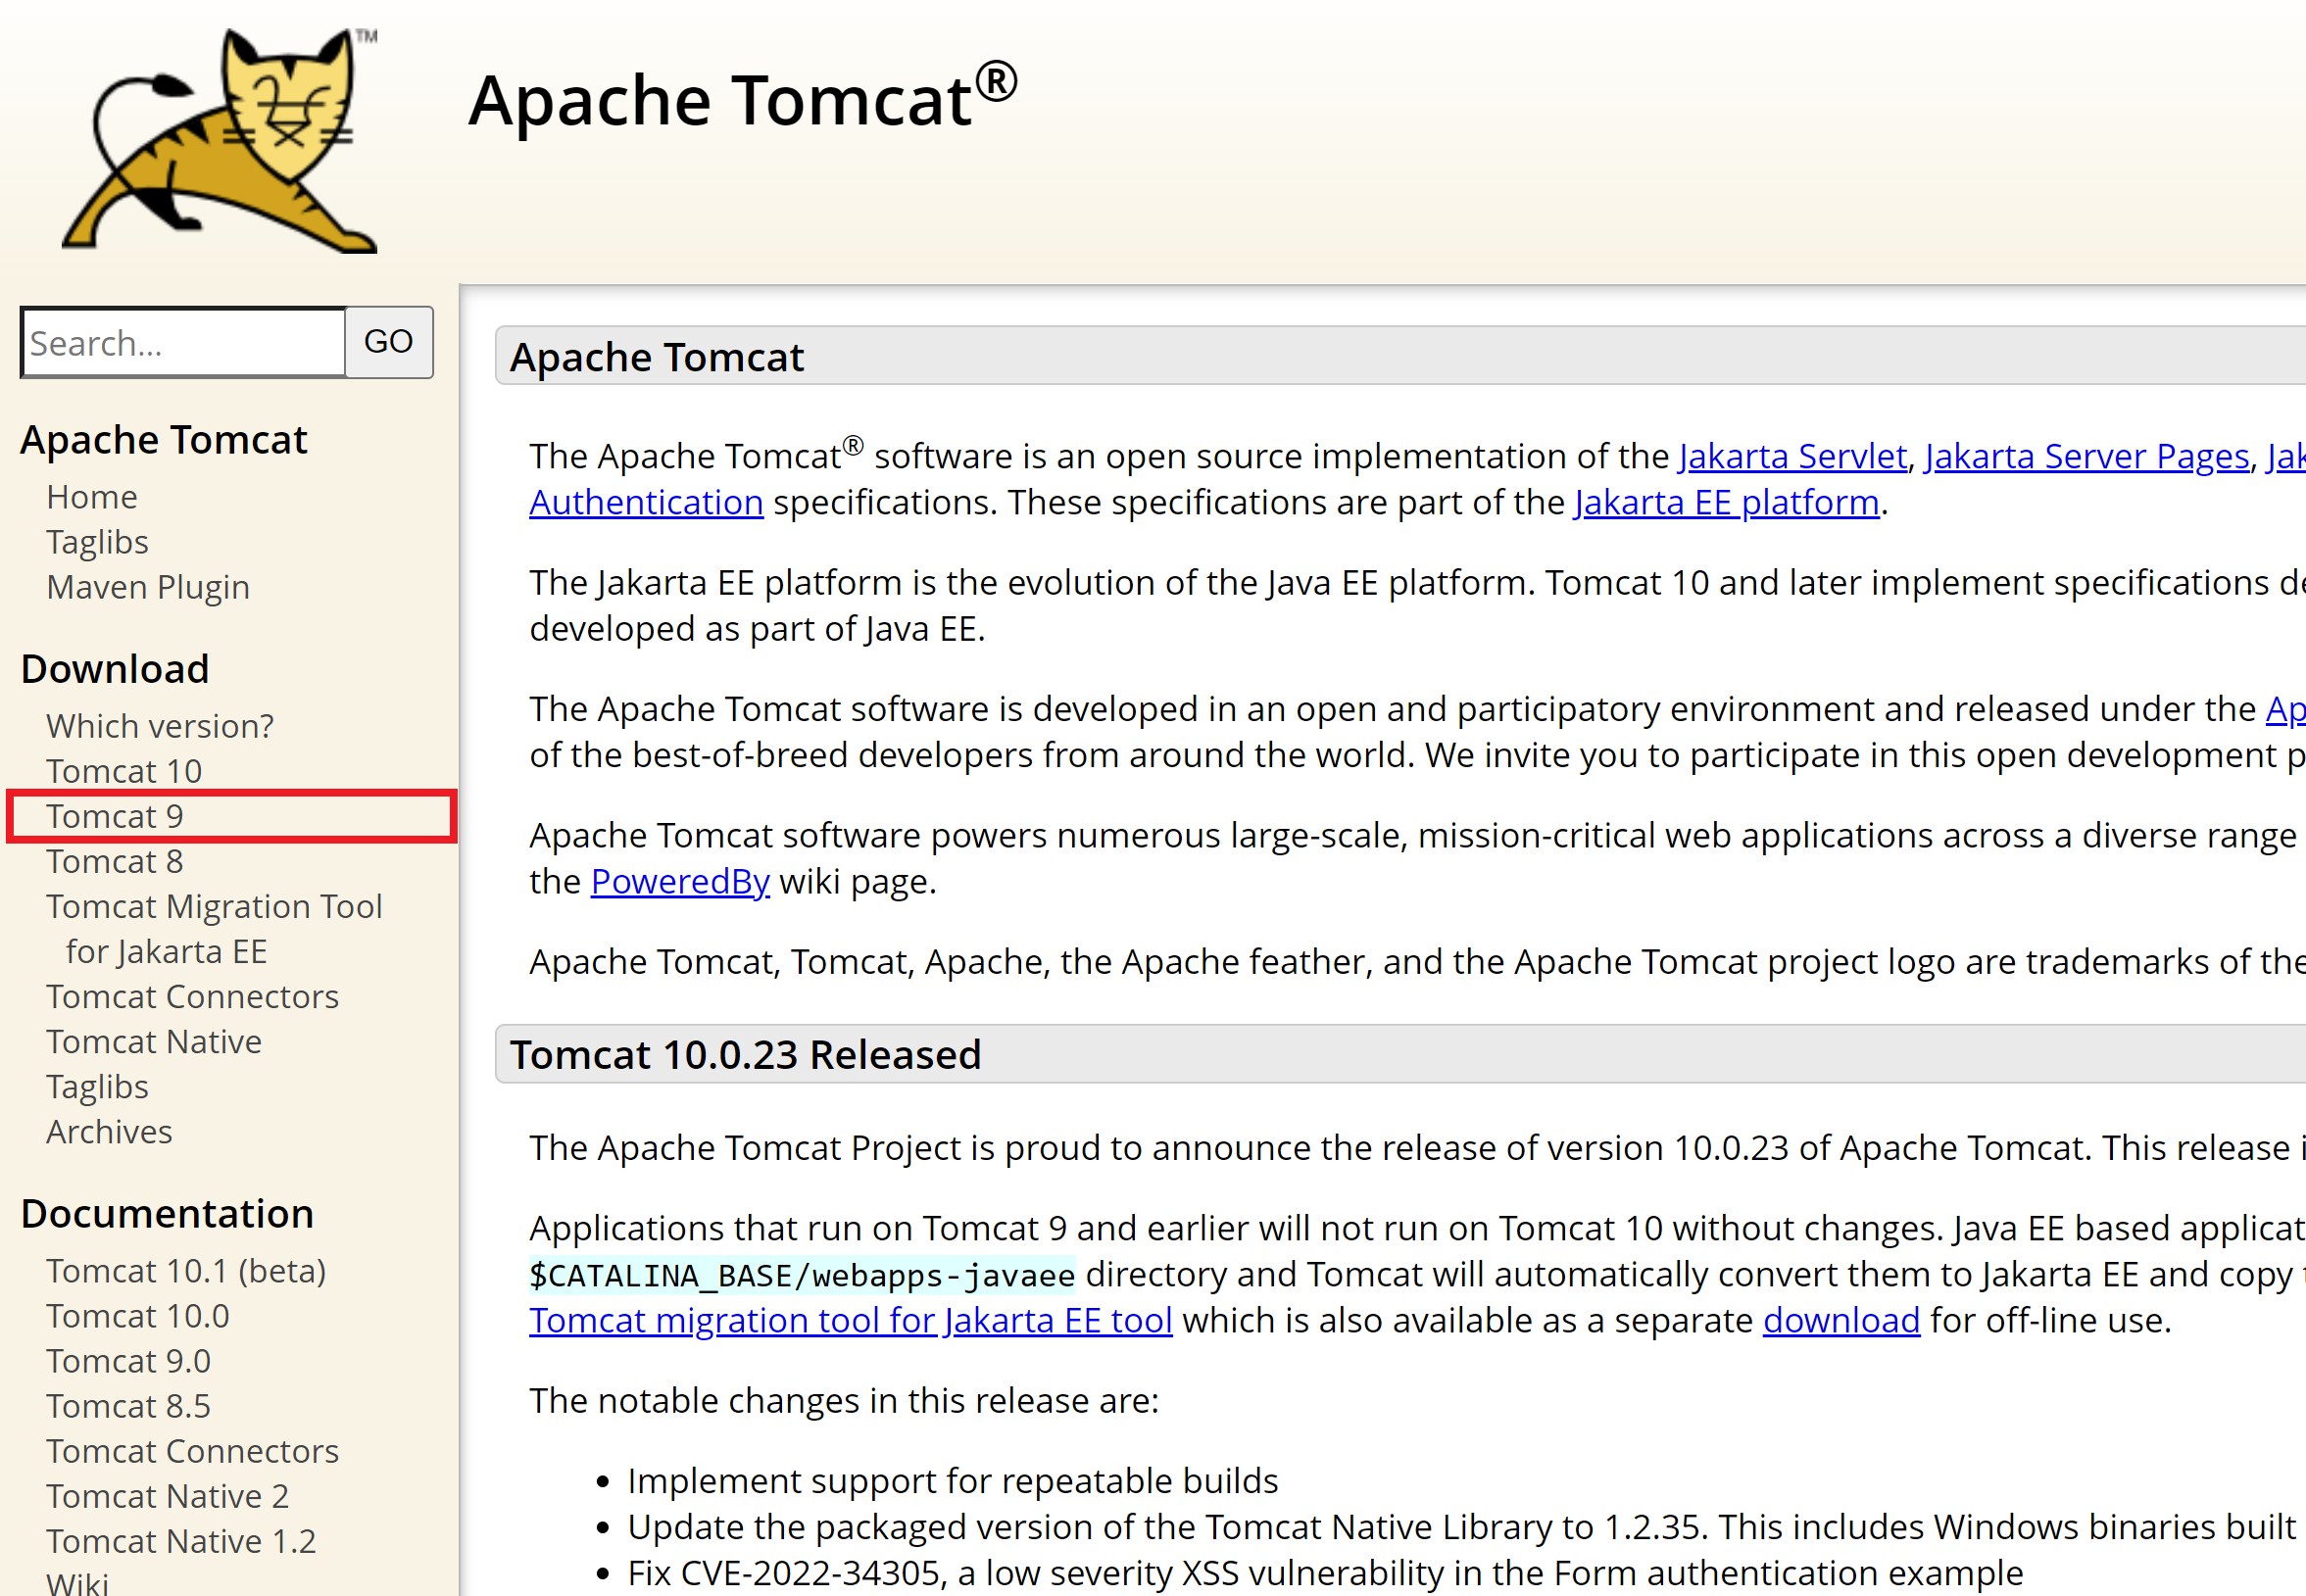Click the separate download hyperlink

click(1841, 1321)
